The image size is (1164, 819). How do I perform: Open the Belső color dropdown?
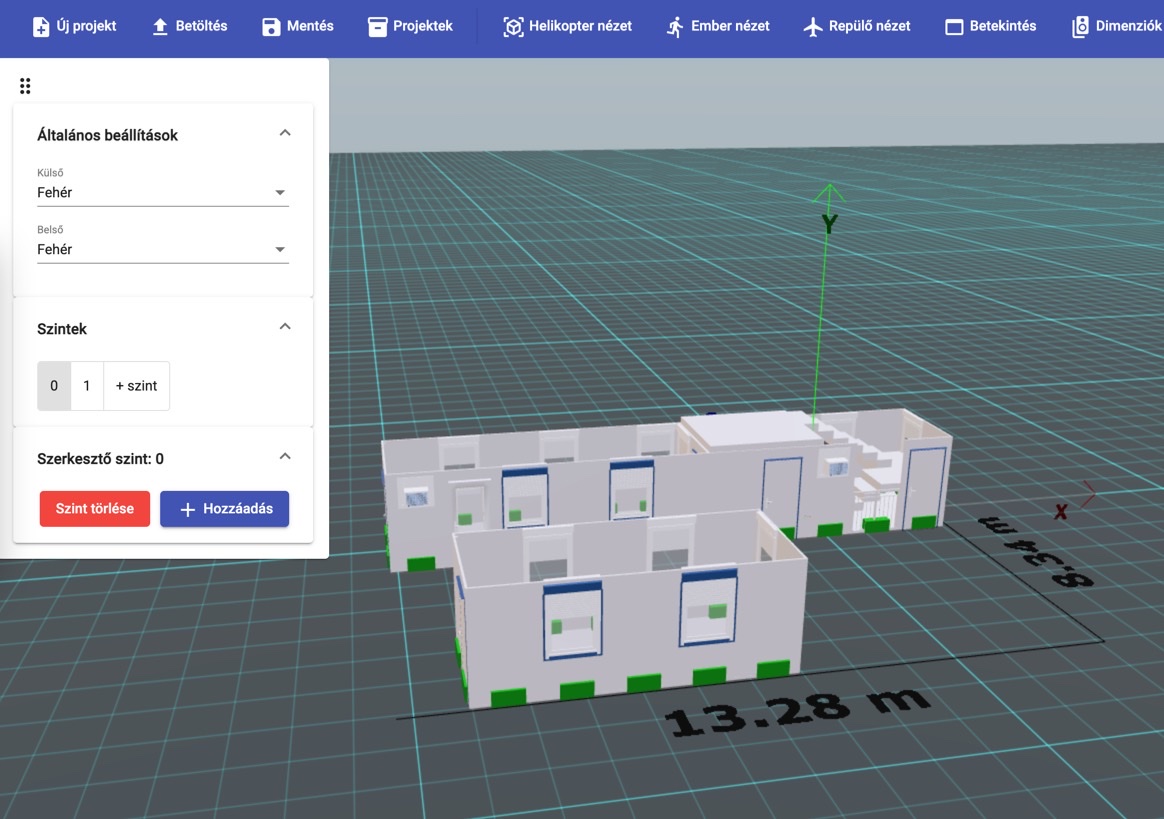pyautogui.click(x=163, y=249)
